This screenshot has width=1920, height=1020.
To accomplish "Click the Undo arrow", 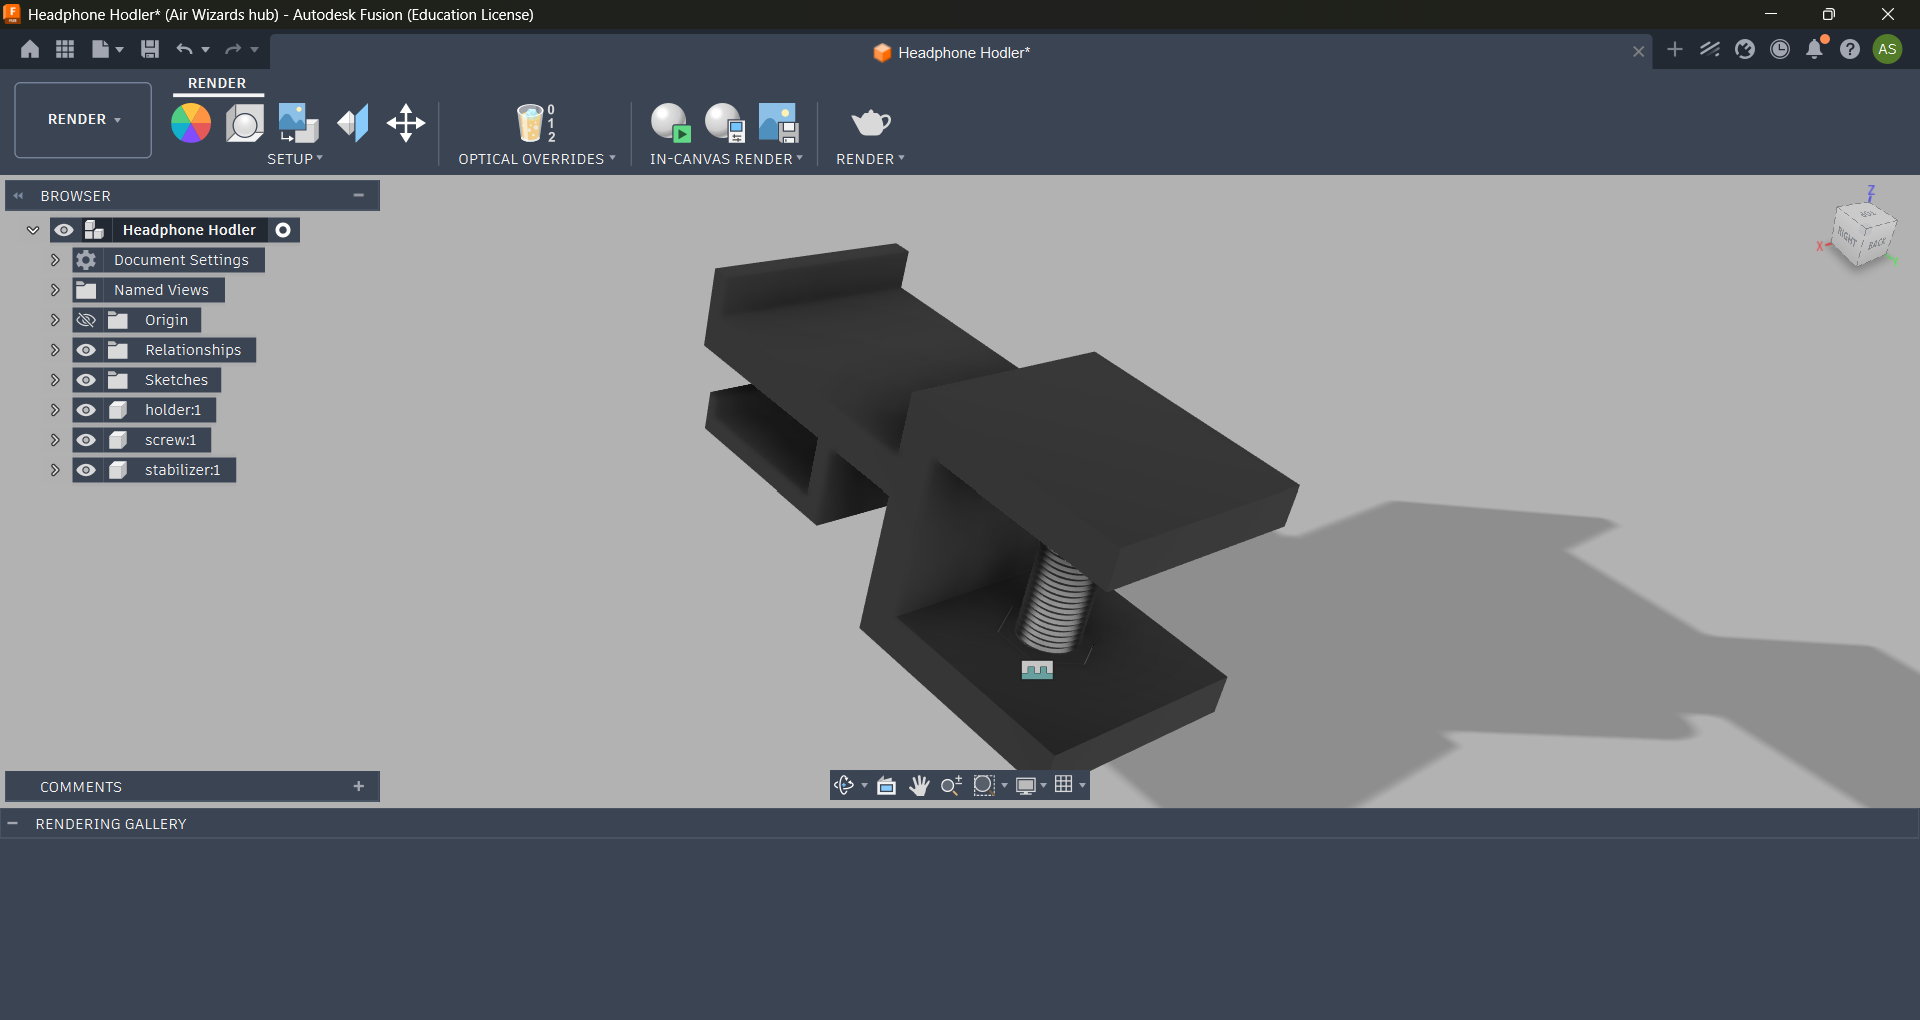I will coord(184,49).
